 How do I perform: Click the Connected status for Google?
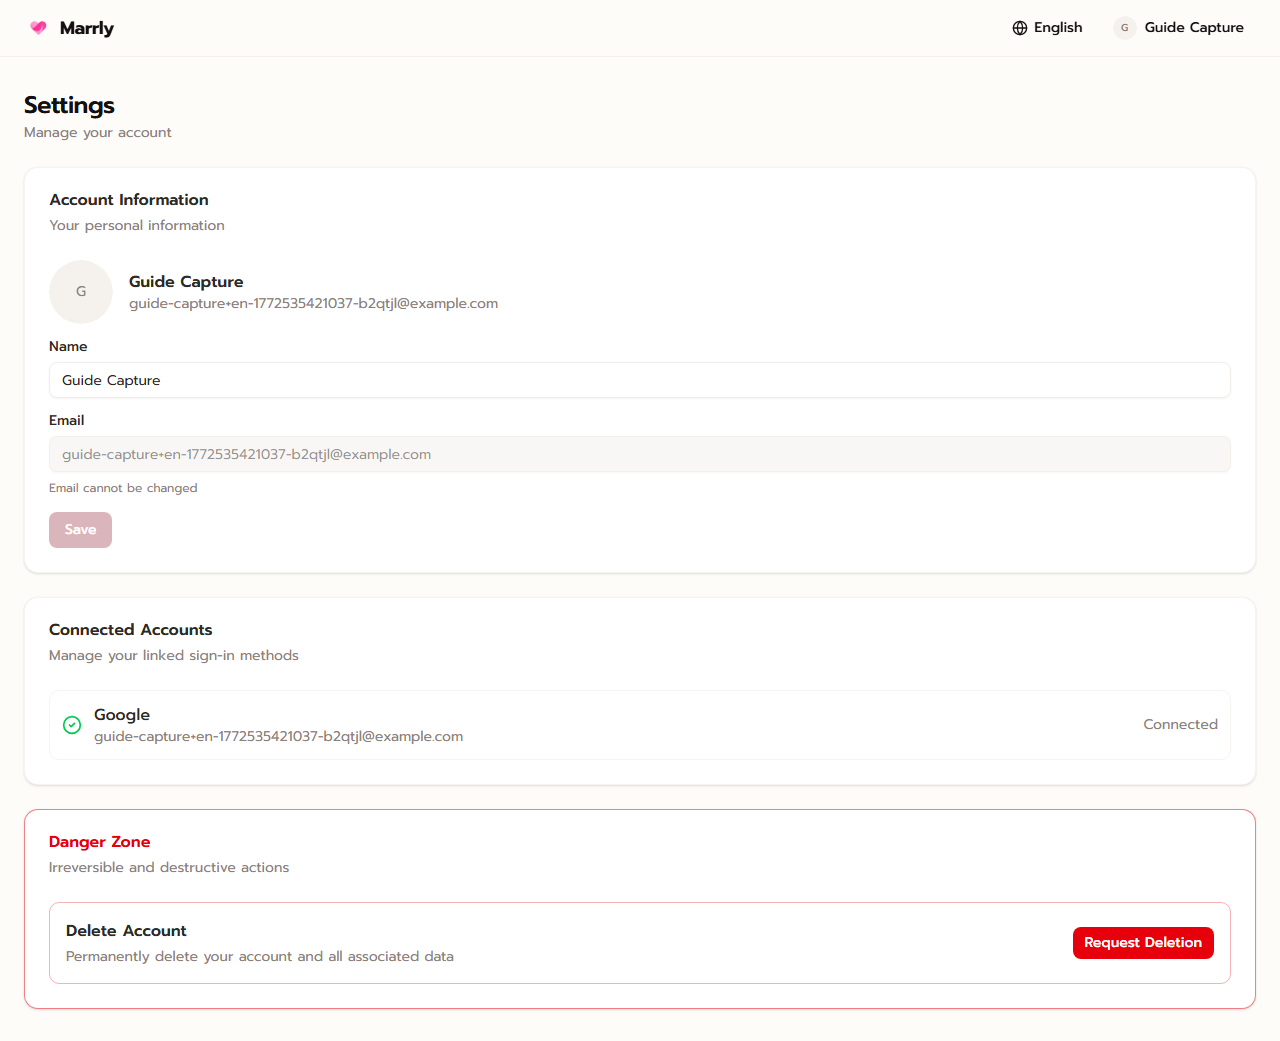1180,724
